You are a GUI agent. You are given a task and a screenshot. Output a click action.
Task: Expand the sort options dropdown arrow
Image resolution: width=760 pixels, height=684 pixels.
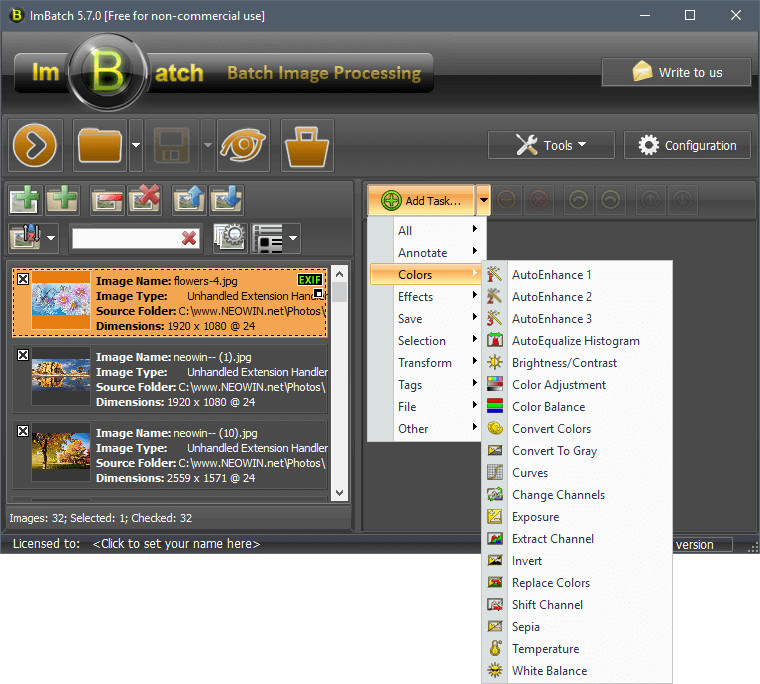point(51,238)
